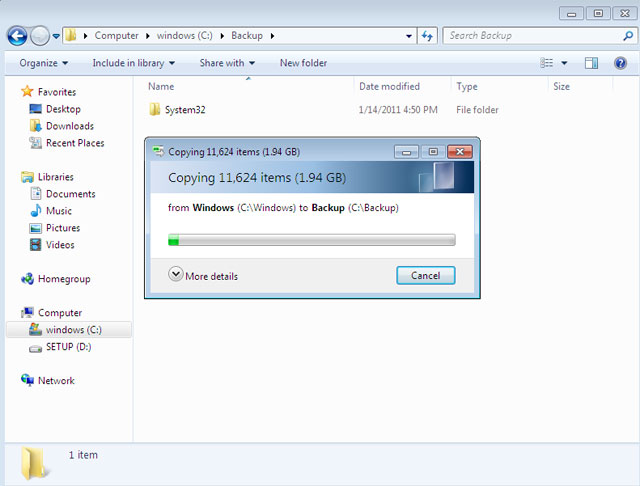Select Network in navigation pane

click(56, 381)
